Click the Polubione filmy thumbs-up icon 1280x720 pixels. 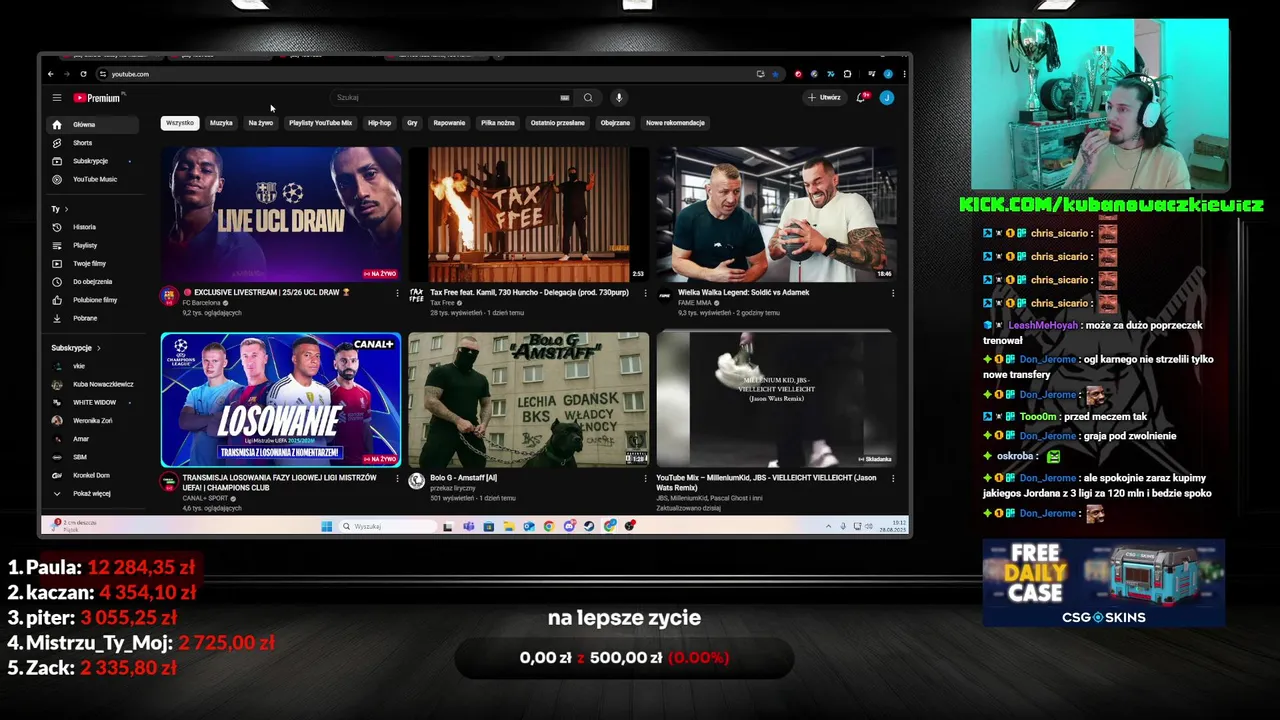(57, 300)
